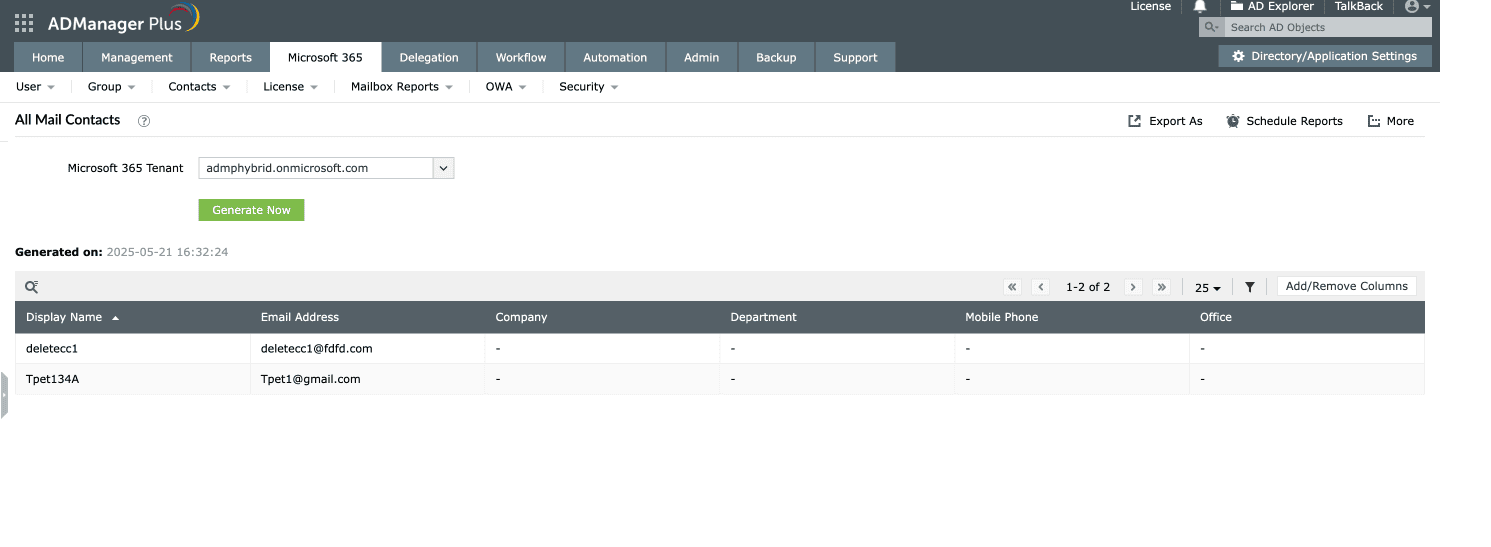The image size is (1491, 547).
Task: Click the search magnifier dropdown icon
Action: [x=1211, y=28]
